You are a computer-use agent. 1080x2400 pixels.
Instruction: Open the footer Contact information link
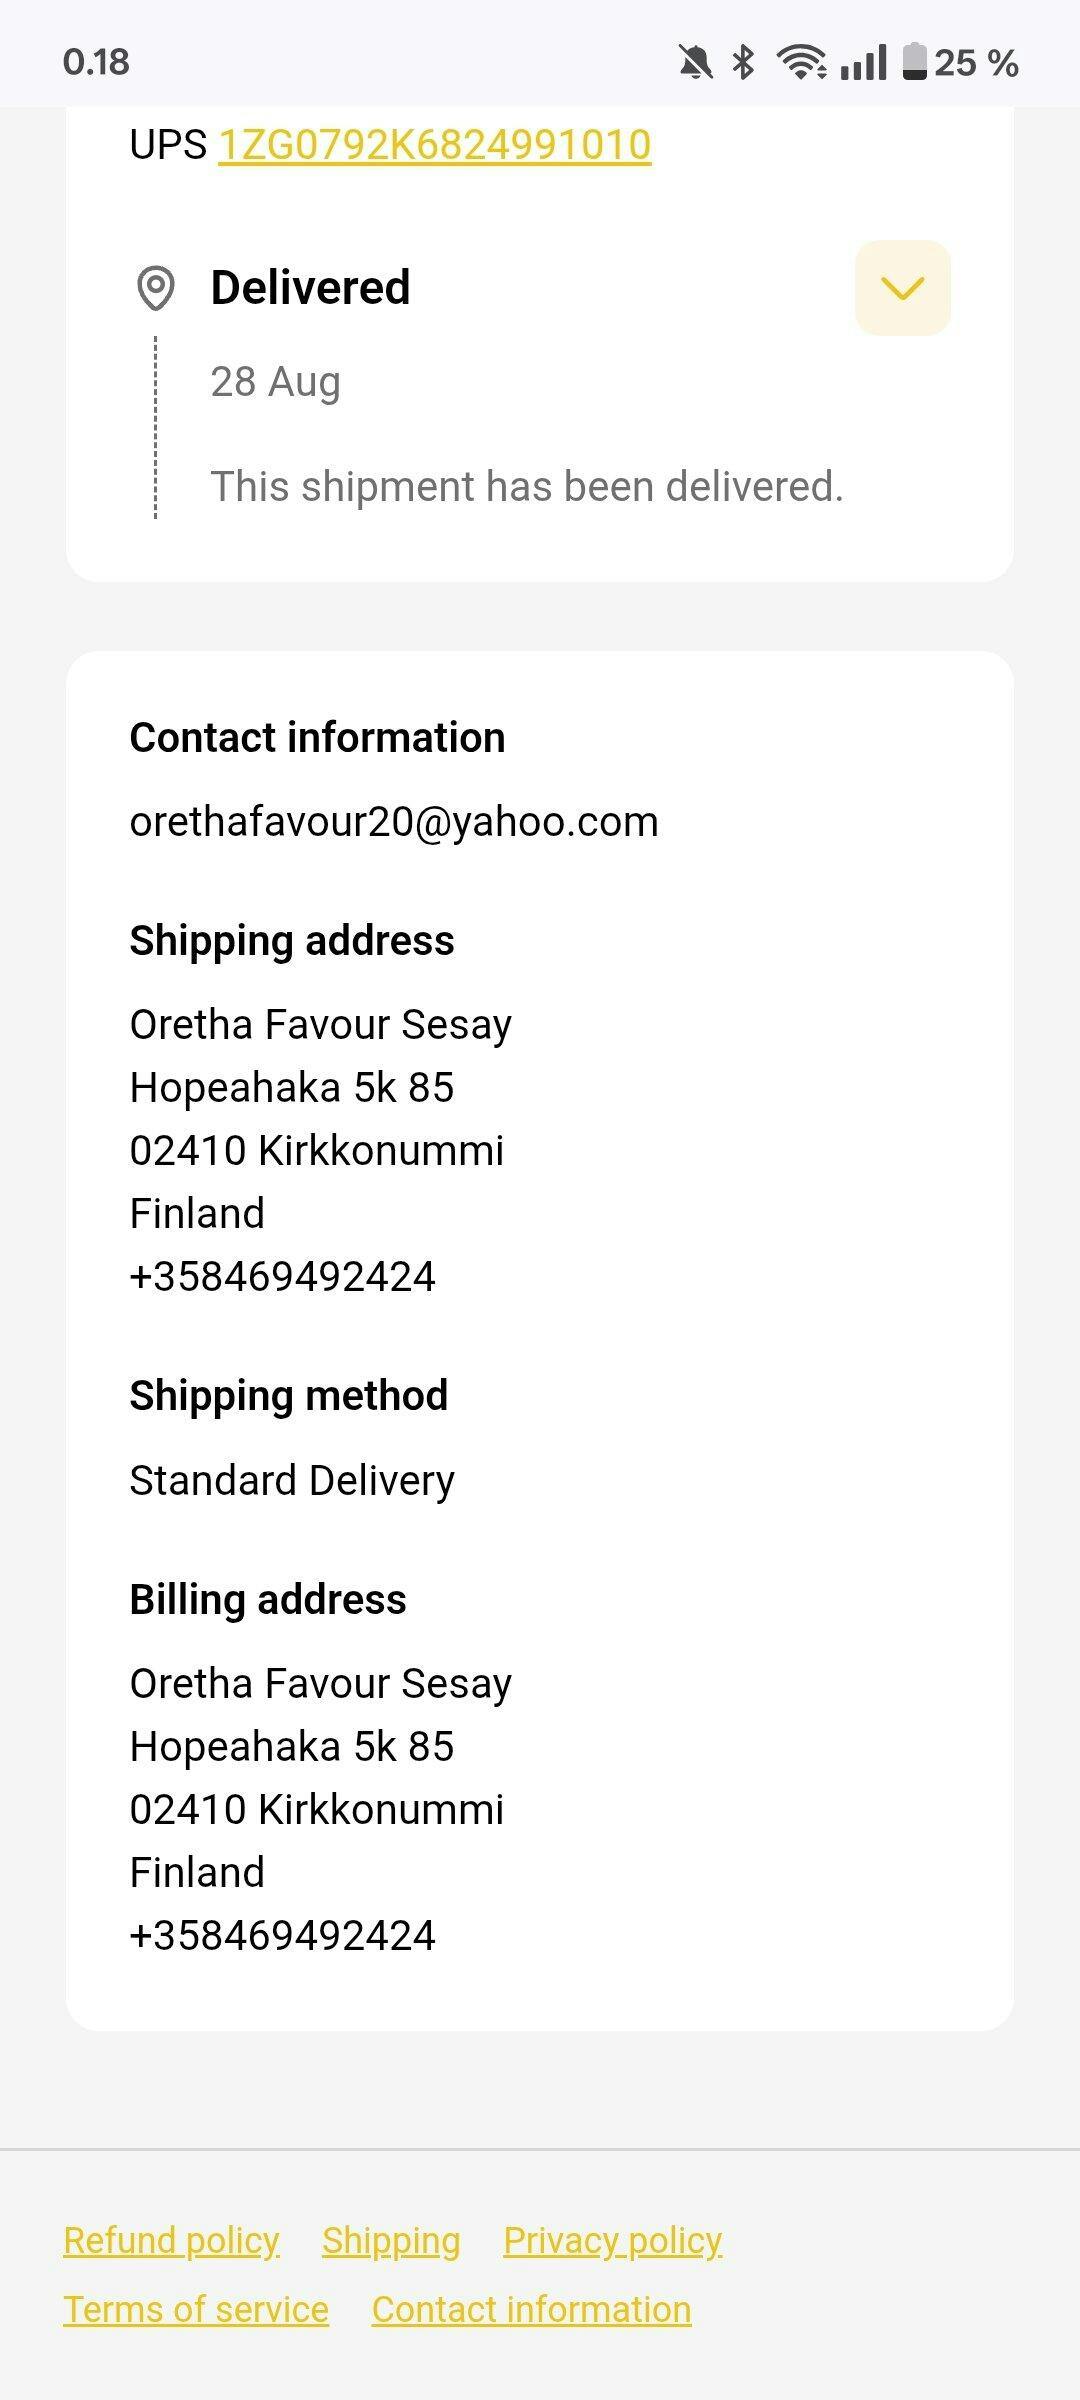pos(531,2310)
